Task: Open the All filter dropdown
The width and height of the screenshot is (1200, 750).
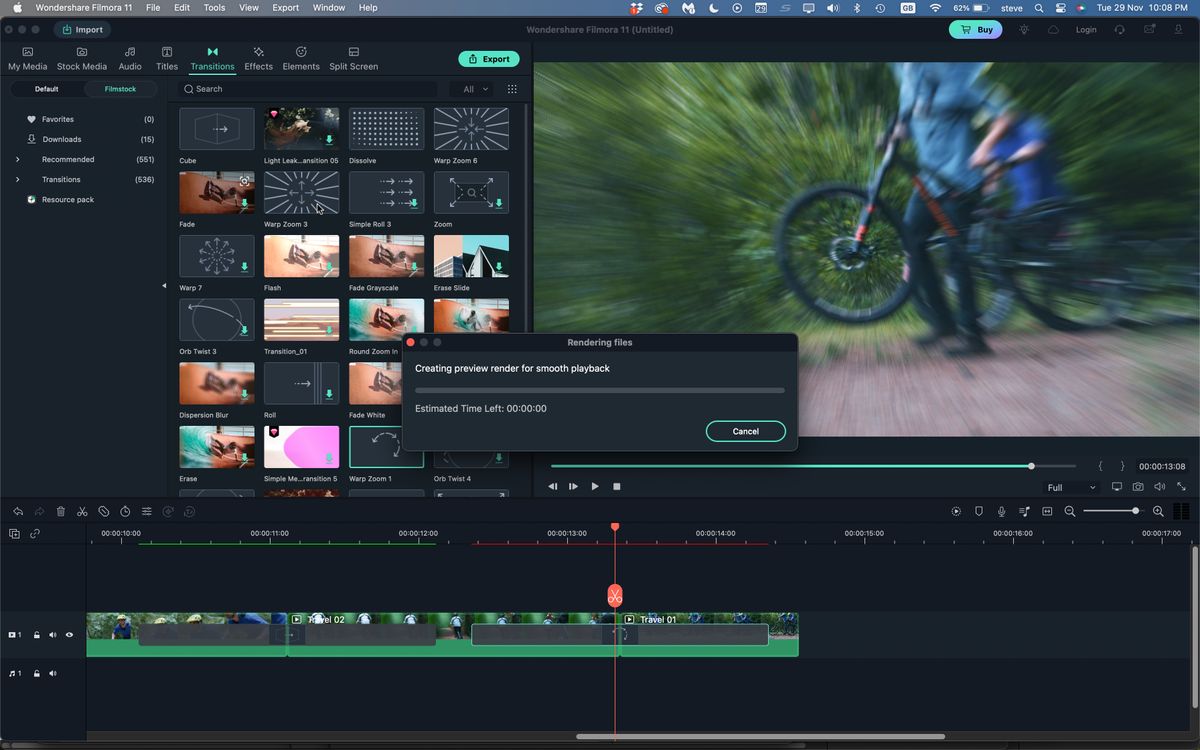Action: point(470,89)
